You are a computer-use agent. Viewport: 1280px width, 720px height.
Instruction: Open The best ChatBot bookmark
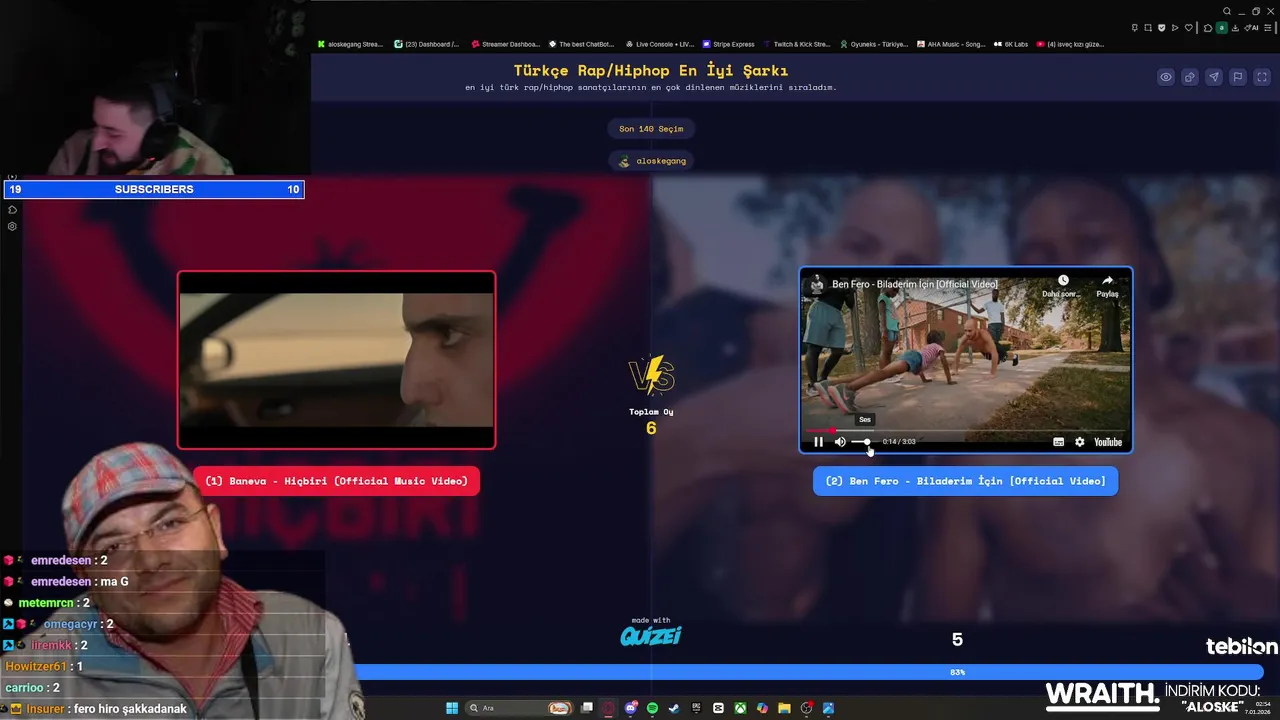pos(581,44)
